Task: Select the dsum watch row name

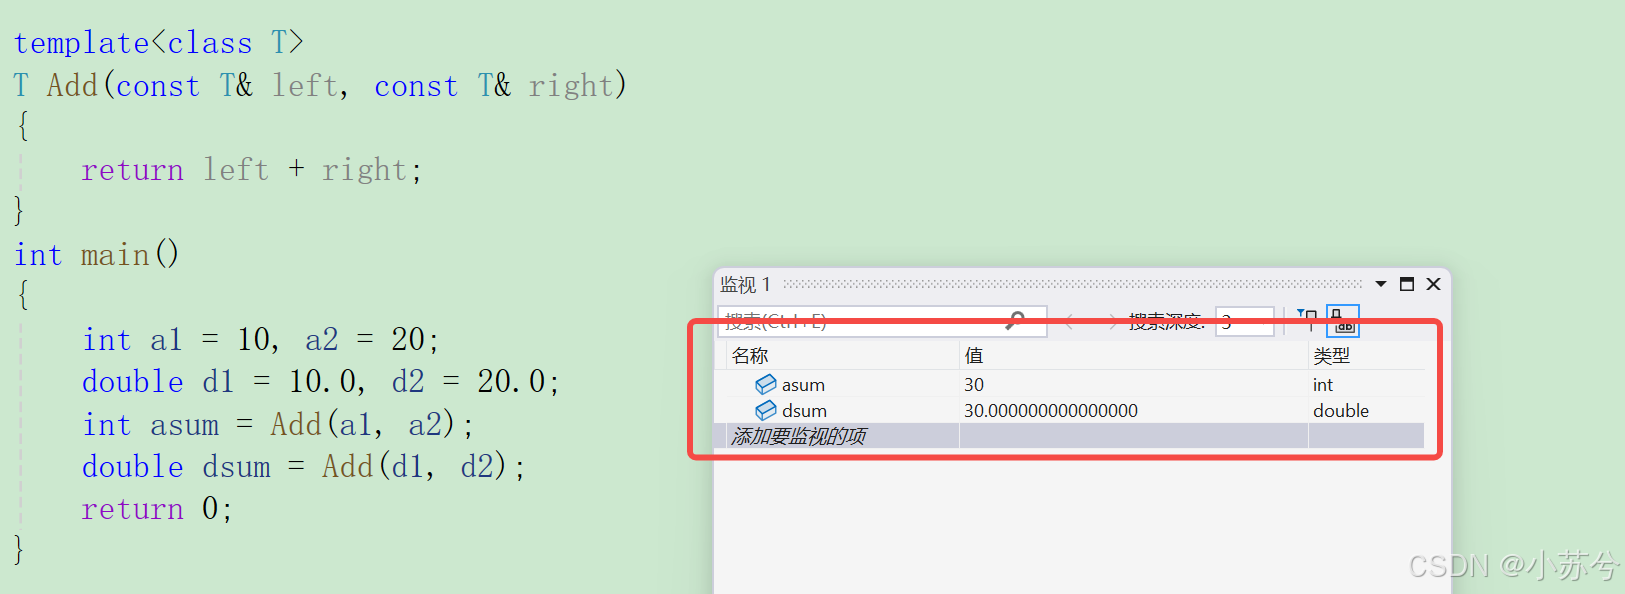Action: pyautogui.click(x=804, y=411)
